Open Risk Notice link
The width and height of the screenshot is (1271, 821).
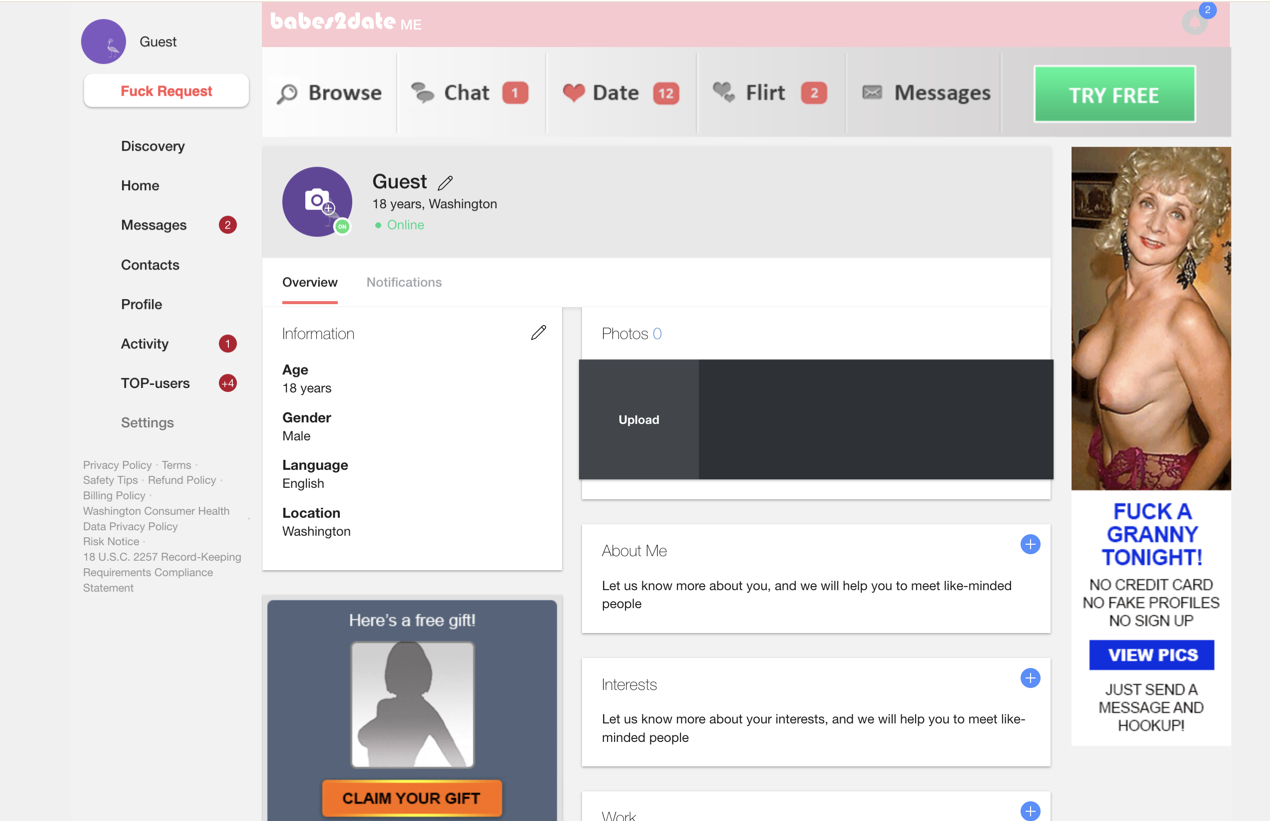pos(111,541)
